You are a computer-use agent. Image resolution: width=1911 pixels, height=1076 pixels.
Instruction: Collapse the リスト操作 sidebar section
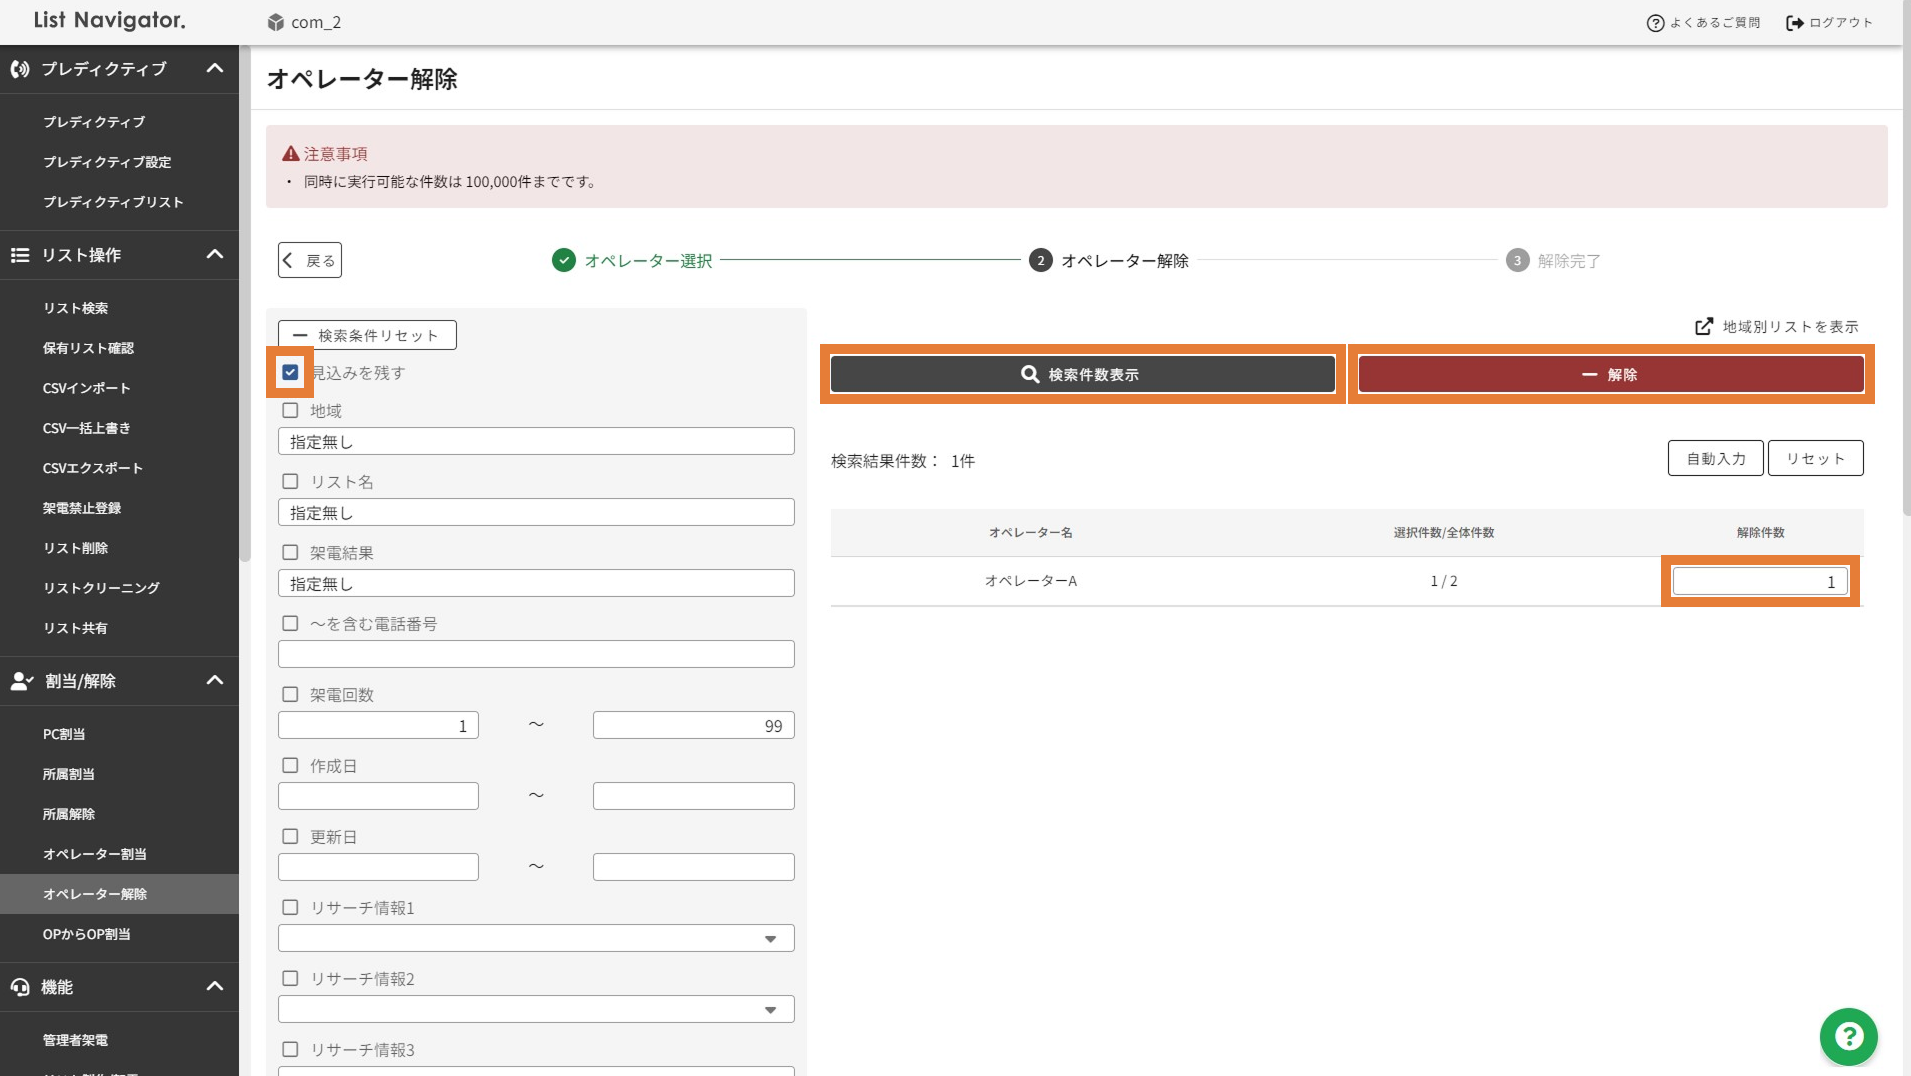pos(214,255)
